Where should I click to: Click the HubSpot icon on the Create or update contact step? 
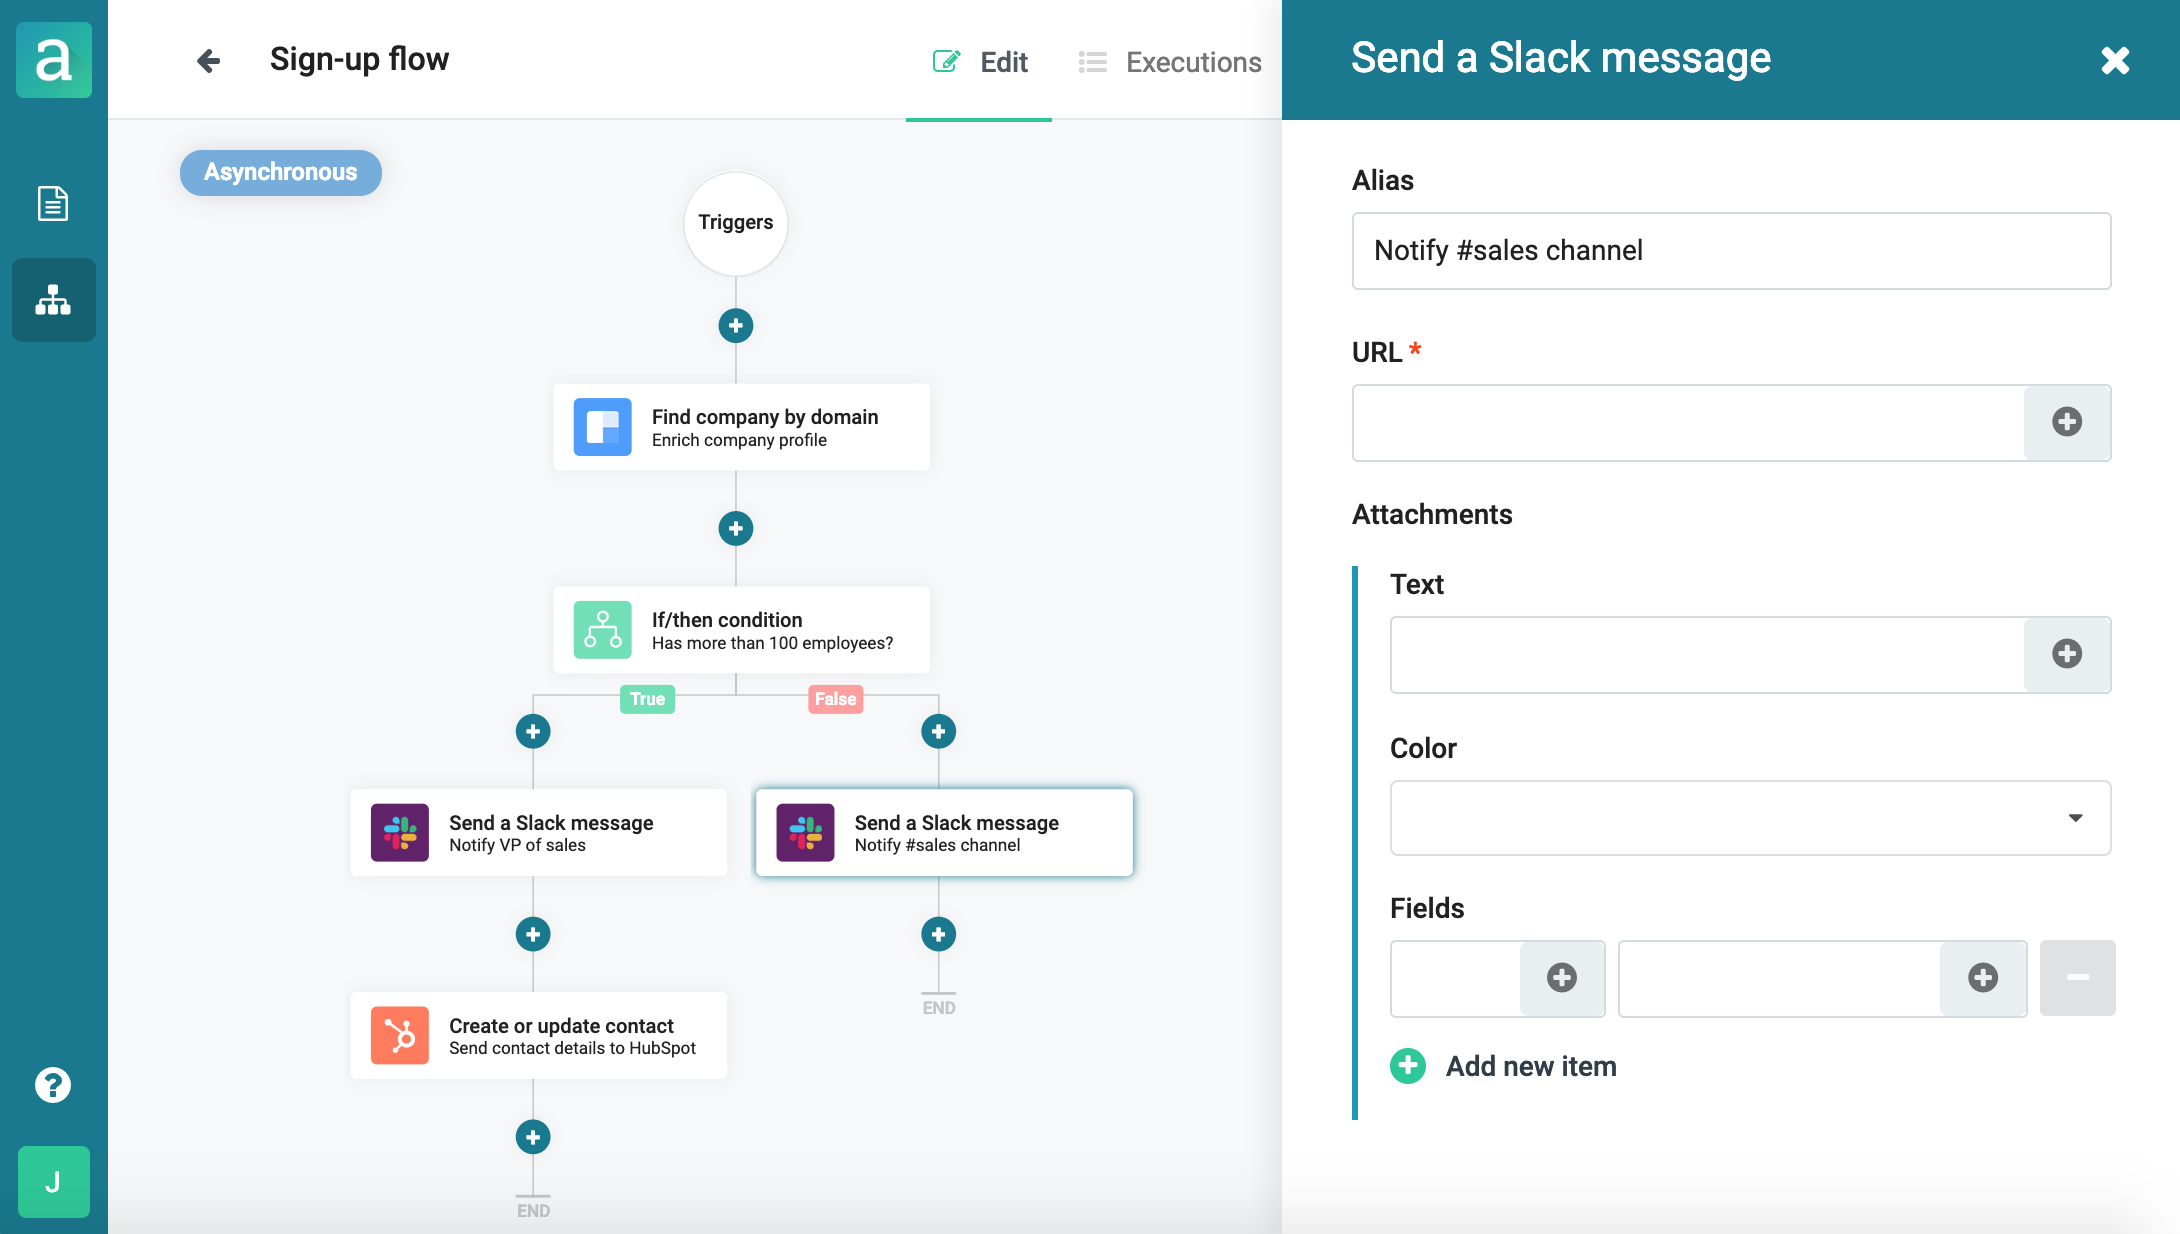coord(400,1036)
